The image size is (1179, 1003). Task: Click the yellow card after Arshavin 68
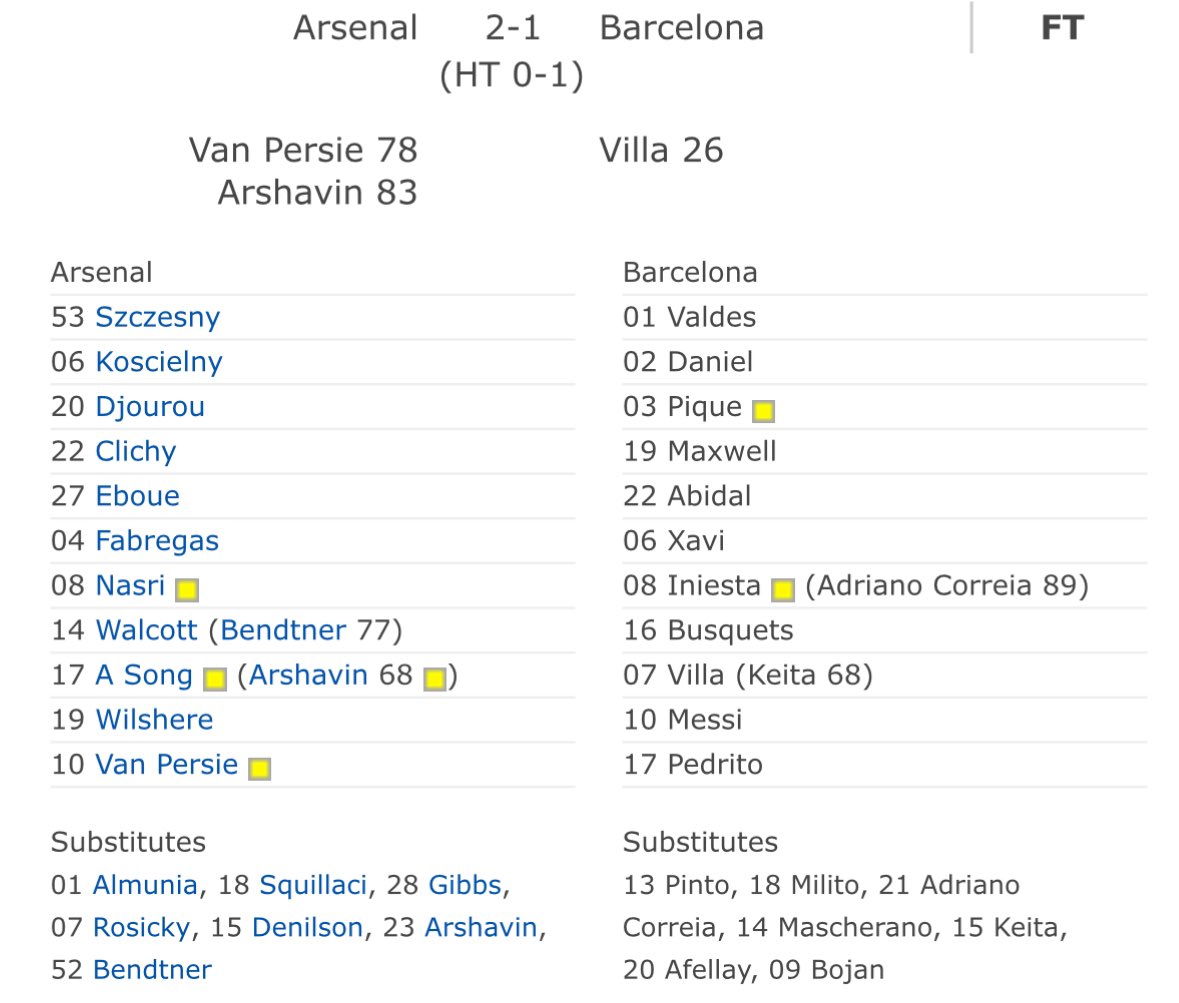click(x=435, y=679)
